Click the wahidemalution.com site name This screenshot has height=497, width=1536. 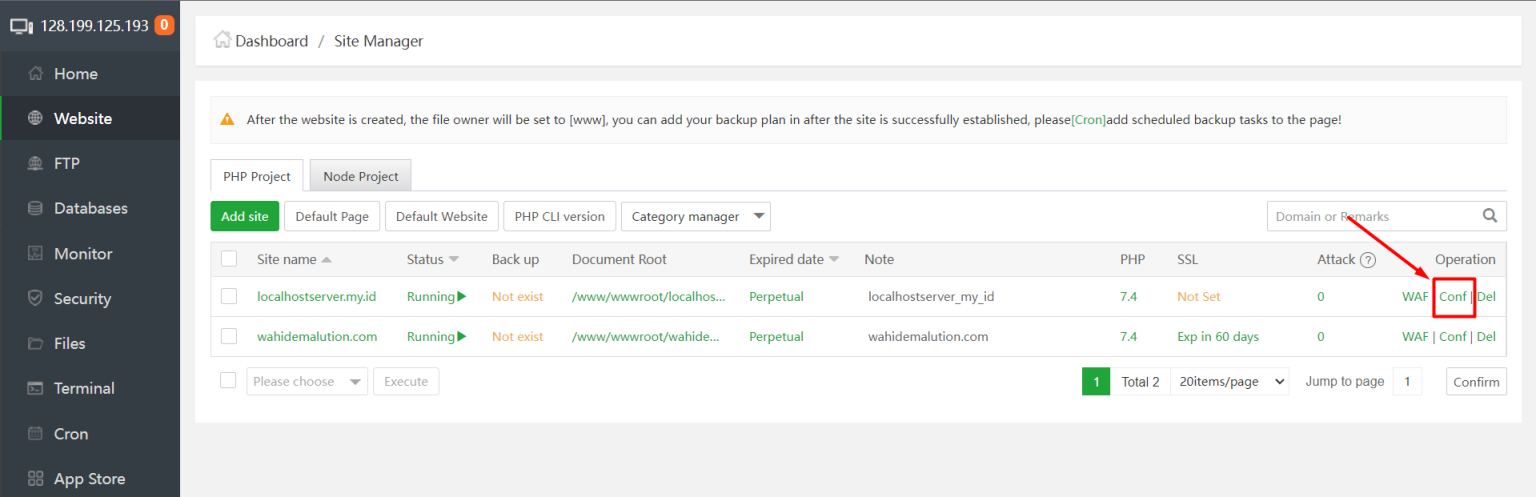point(317,337)
